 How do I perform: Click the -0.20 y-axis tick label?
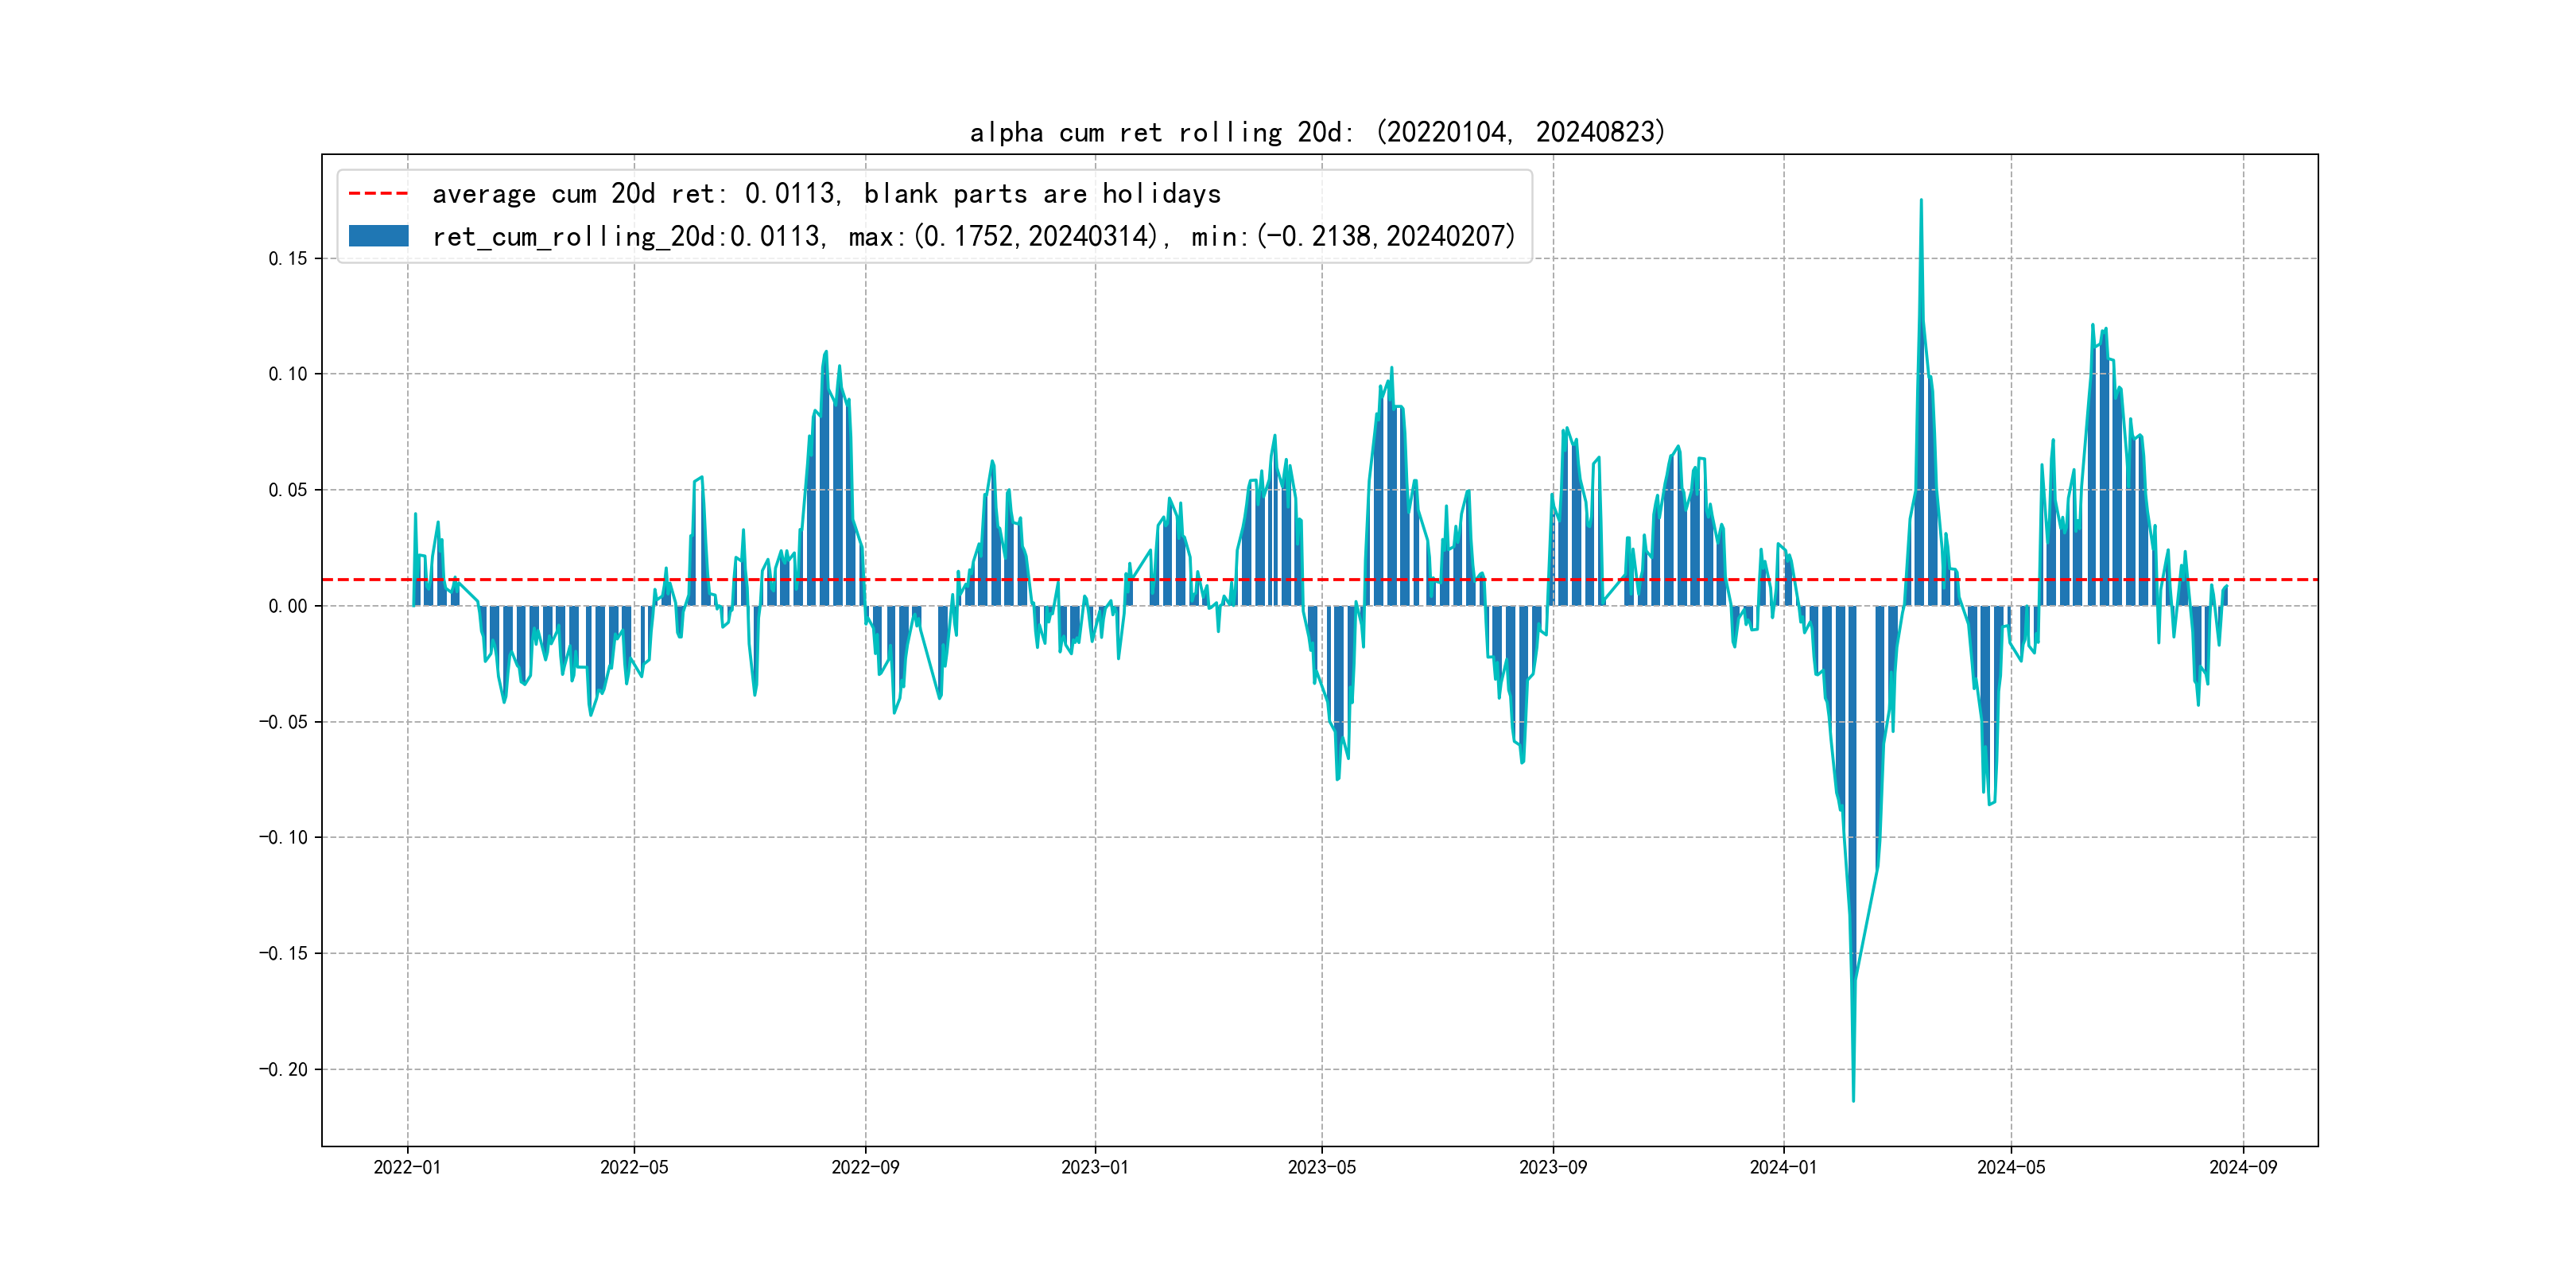[284, 1070]
